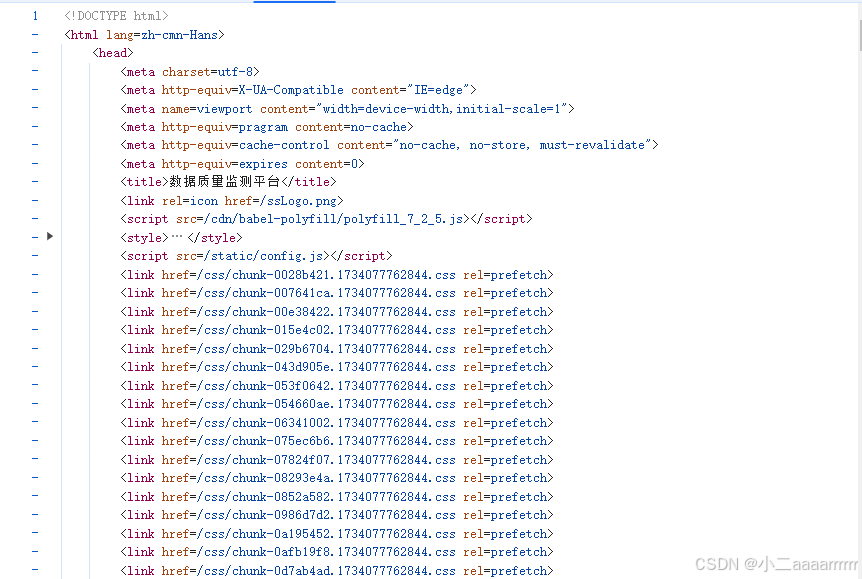Open chunk-043d905e css link
Image resolution: width=862 pixels, height=579 pixels.
[326, 367]
